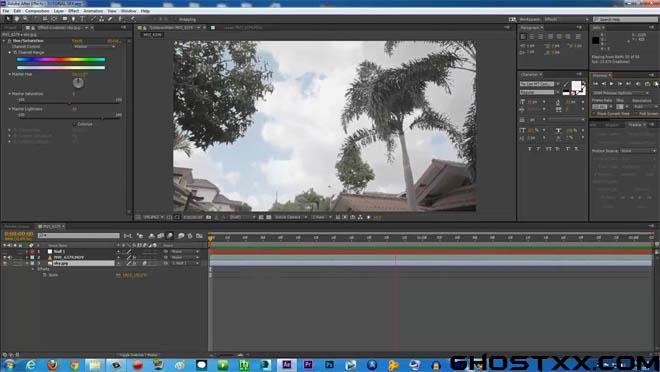Screen dimensions: 660x372
Task: Jump to last frame in Preview panel
Action: [x=628, y=84]
